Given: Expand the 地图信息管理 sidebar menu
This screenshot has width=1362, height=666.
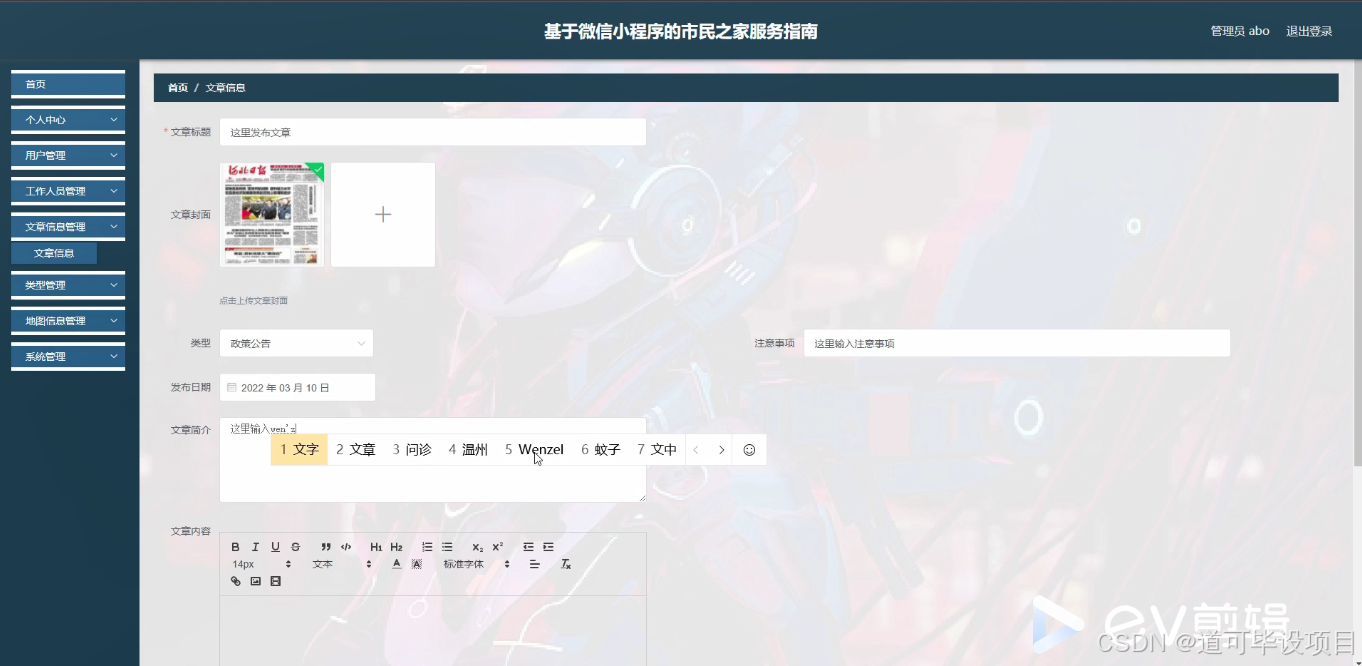Looking at the screenshot, I should point(68,321).
